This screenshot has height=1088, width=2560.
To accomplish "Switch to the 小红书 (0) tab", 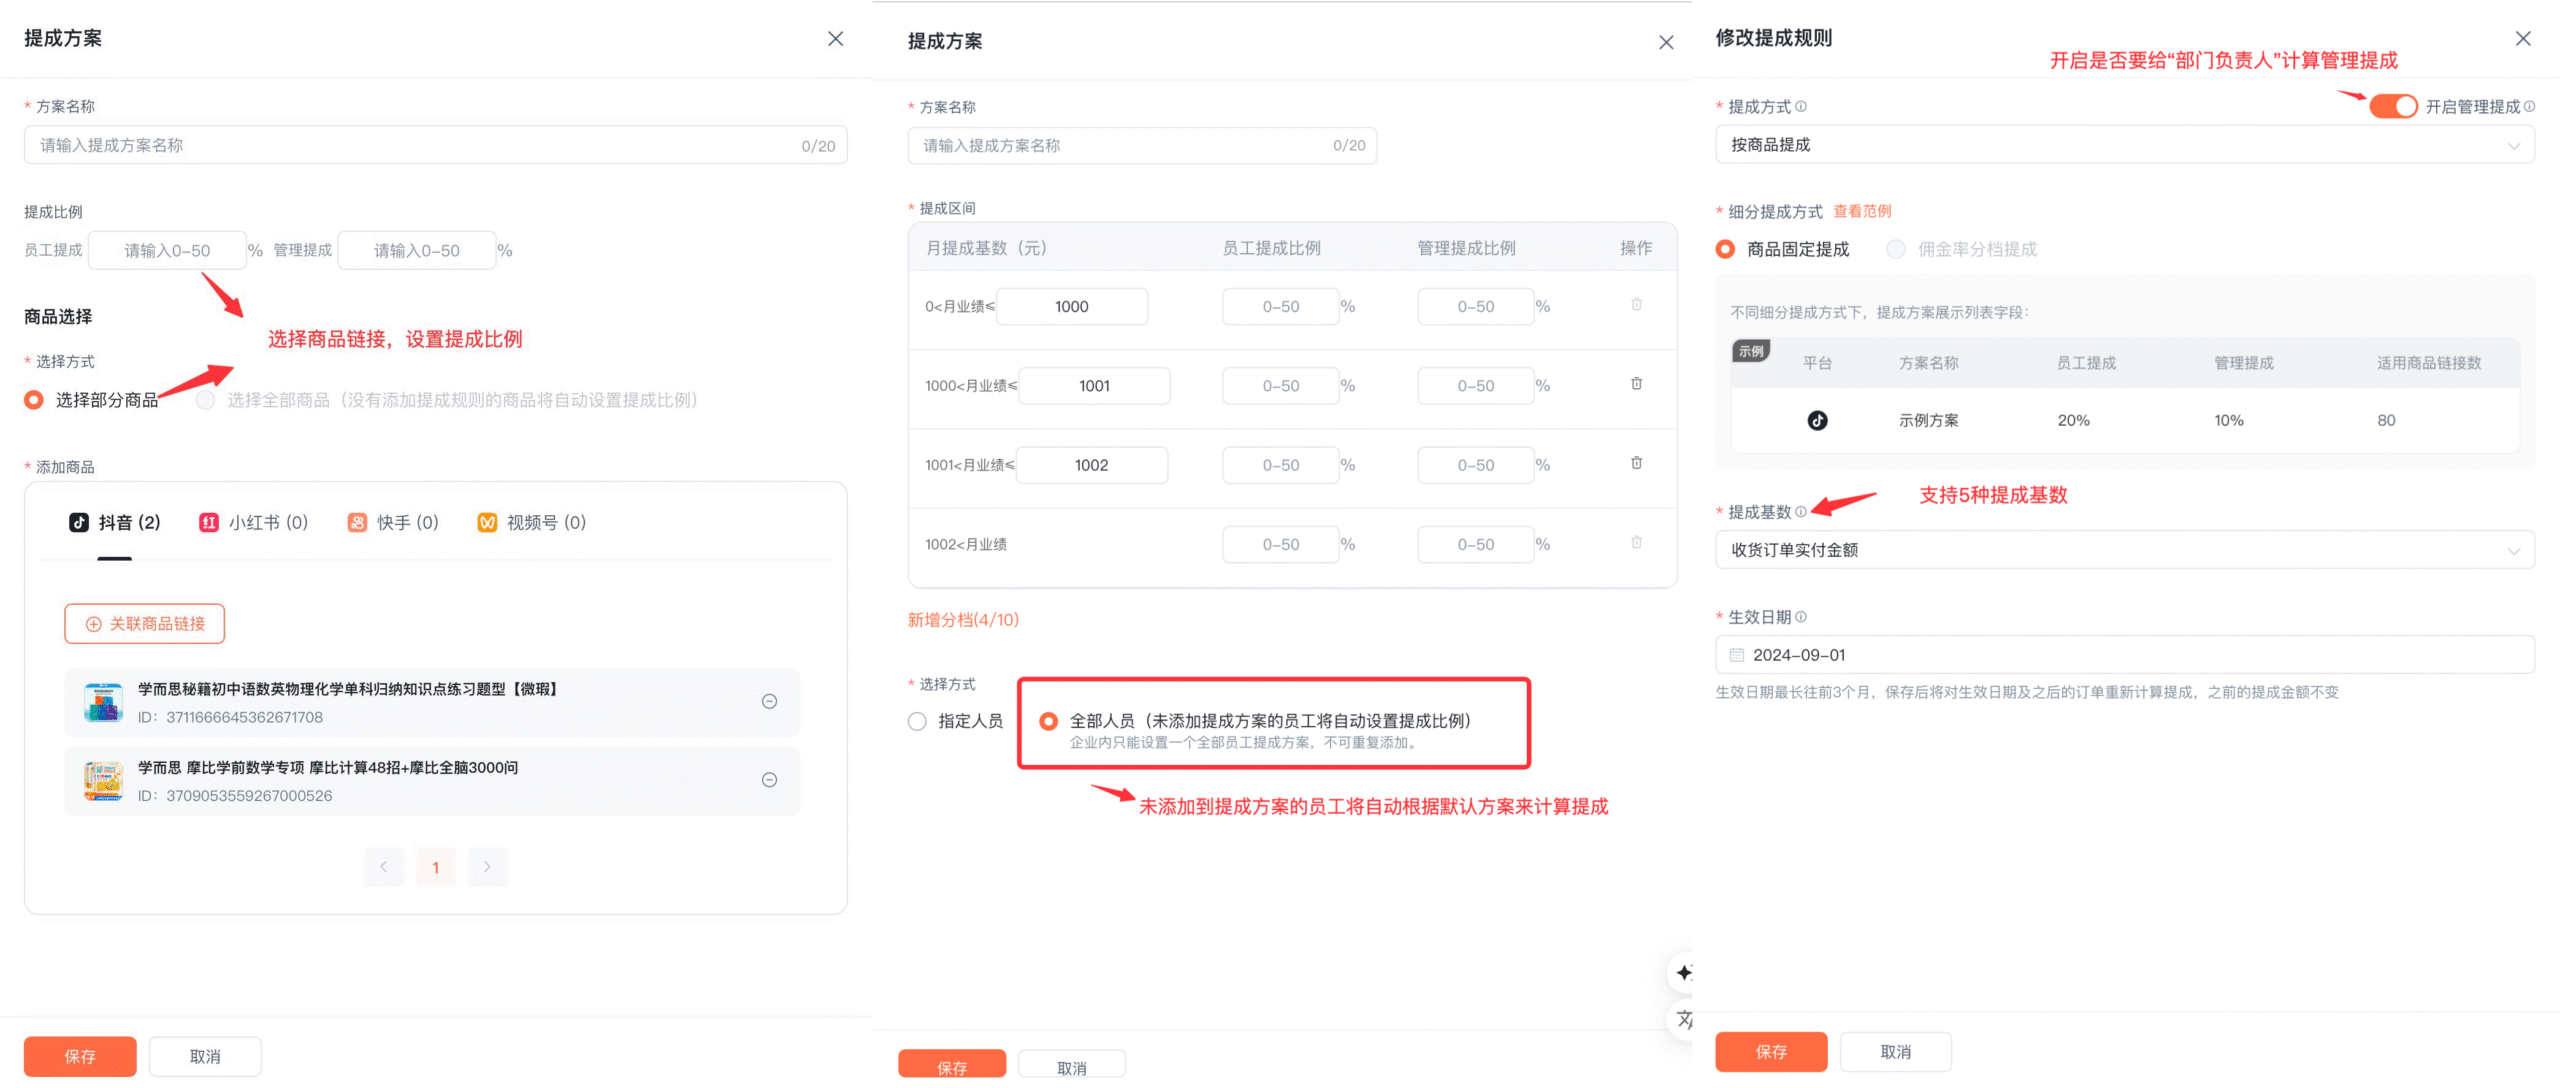I will 254,523.
